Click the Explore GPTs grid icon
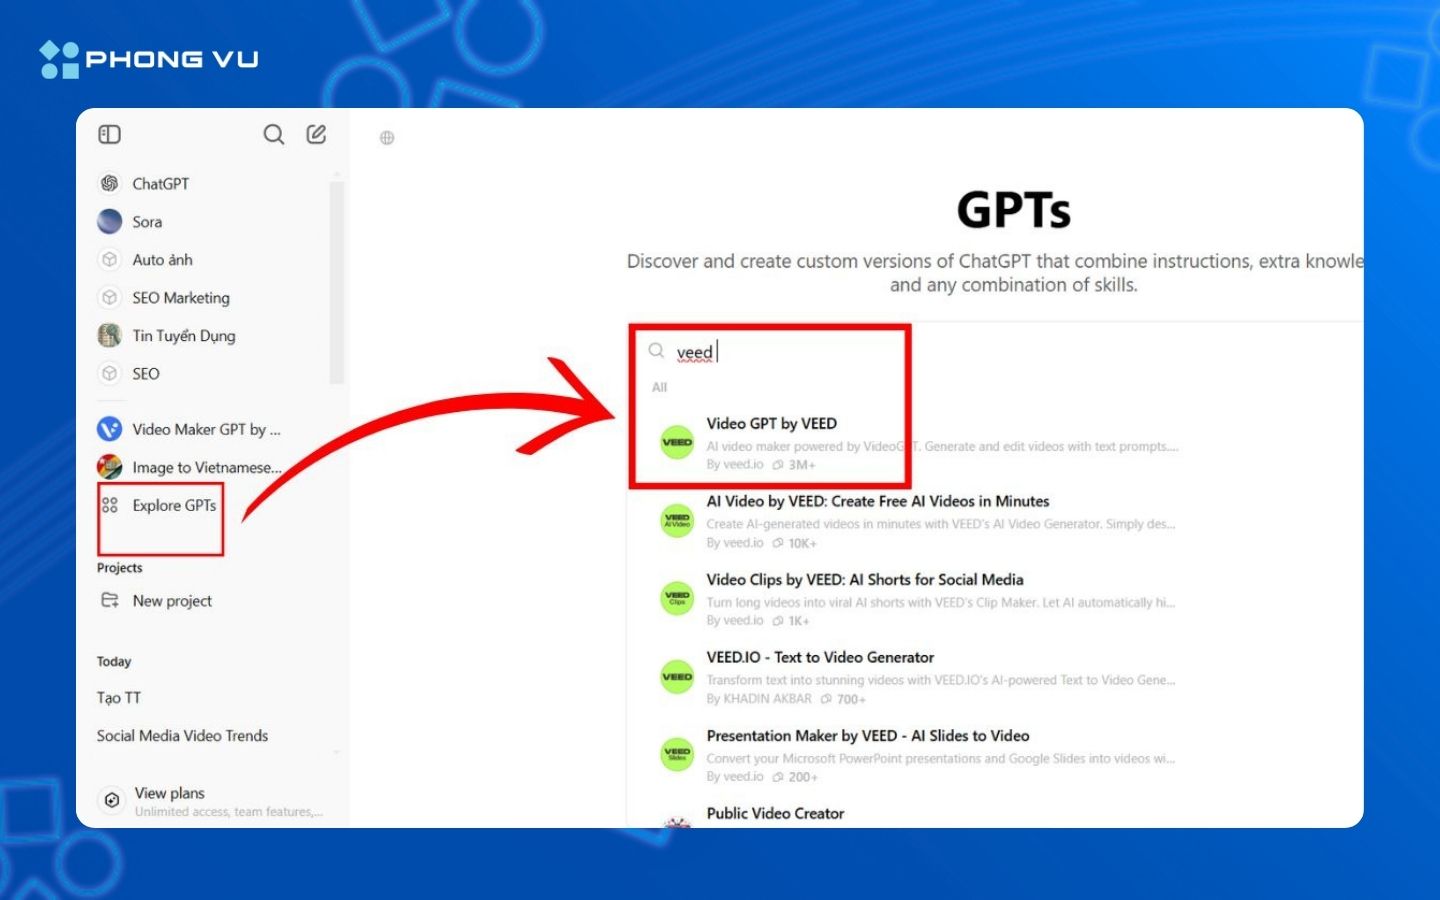The height and width of the screenshot is (900, 1440). [x=110, y=505]
